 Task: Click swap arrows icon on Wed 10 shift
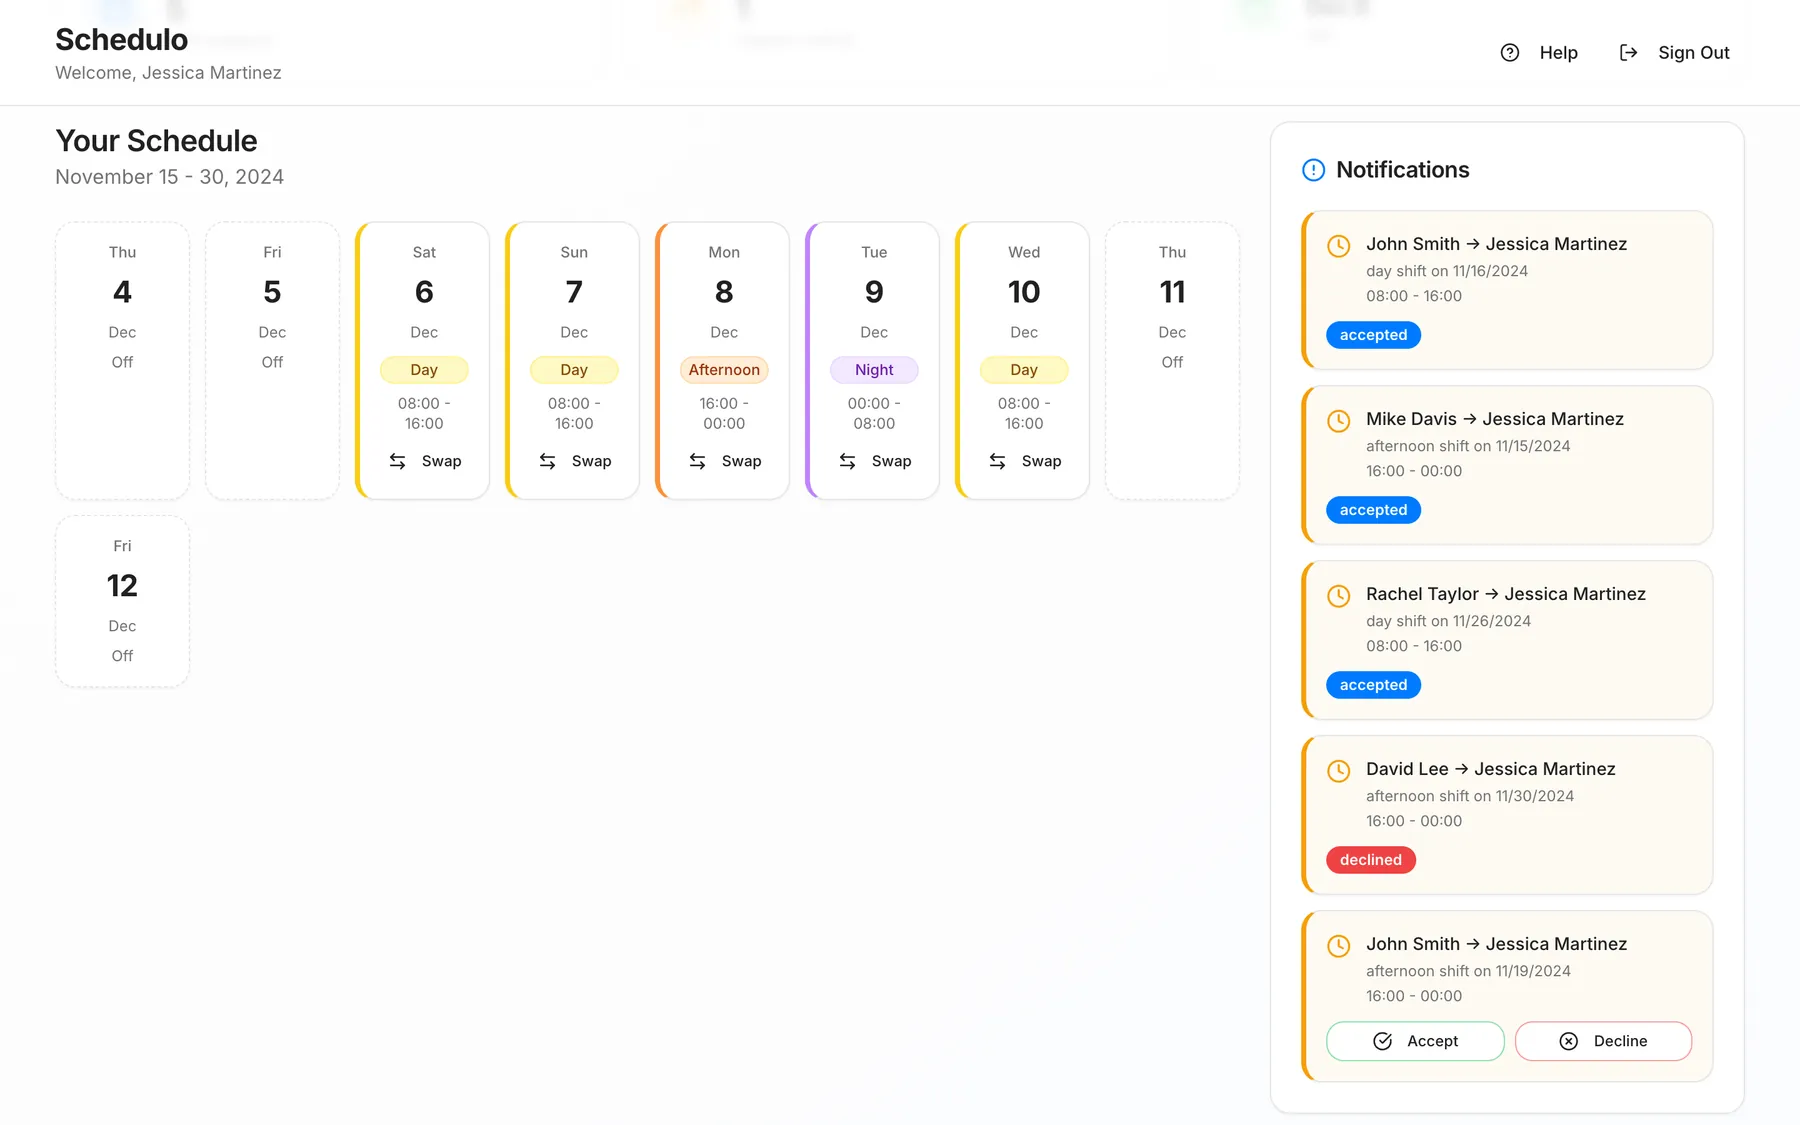point(997,461)
